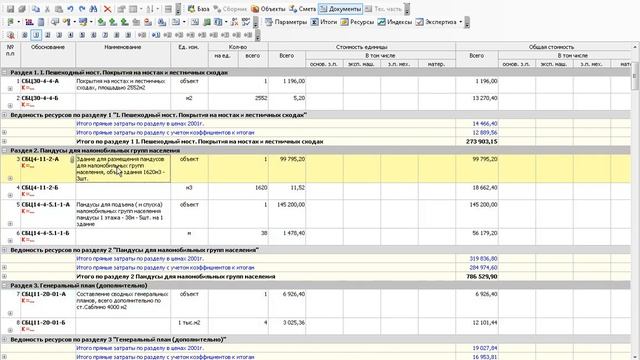Switch to the База tab

pyautogui.click(x=199, y=9)
